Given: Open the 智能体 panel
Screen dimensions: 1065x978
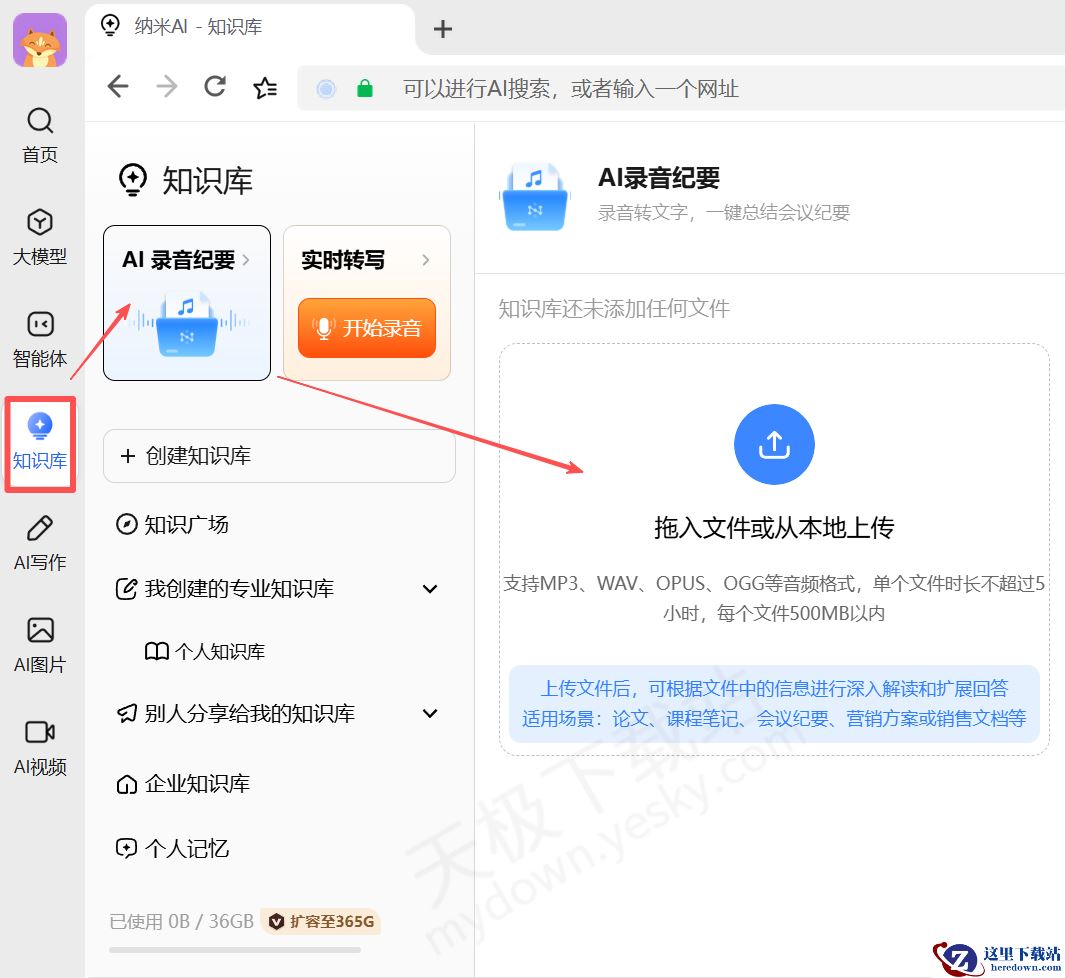Looking at the screenshot, I should pos(39,339).
